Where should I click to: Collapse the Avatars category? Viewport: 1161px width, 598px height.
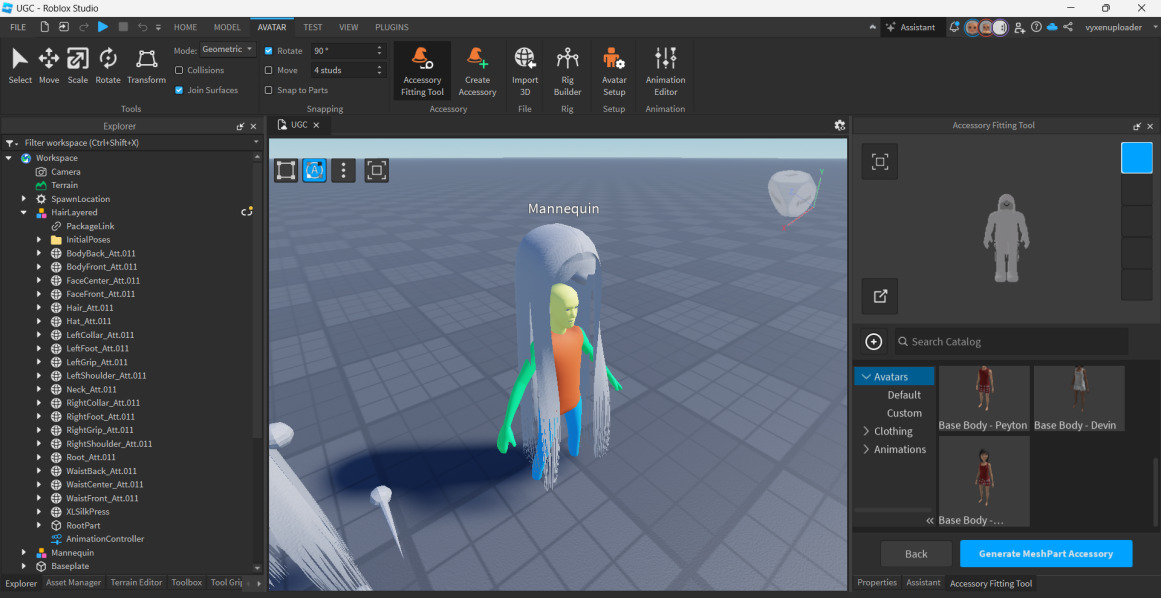[864, 377]
